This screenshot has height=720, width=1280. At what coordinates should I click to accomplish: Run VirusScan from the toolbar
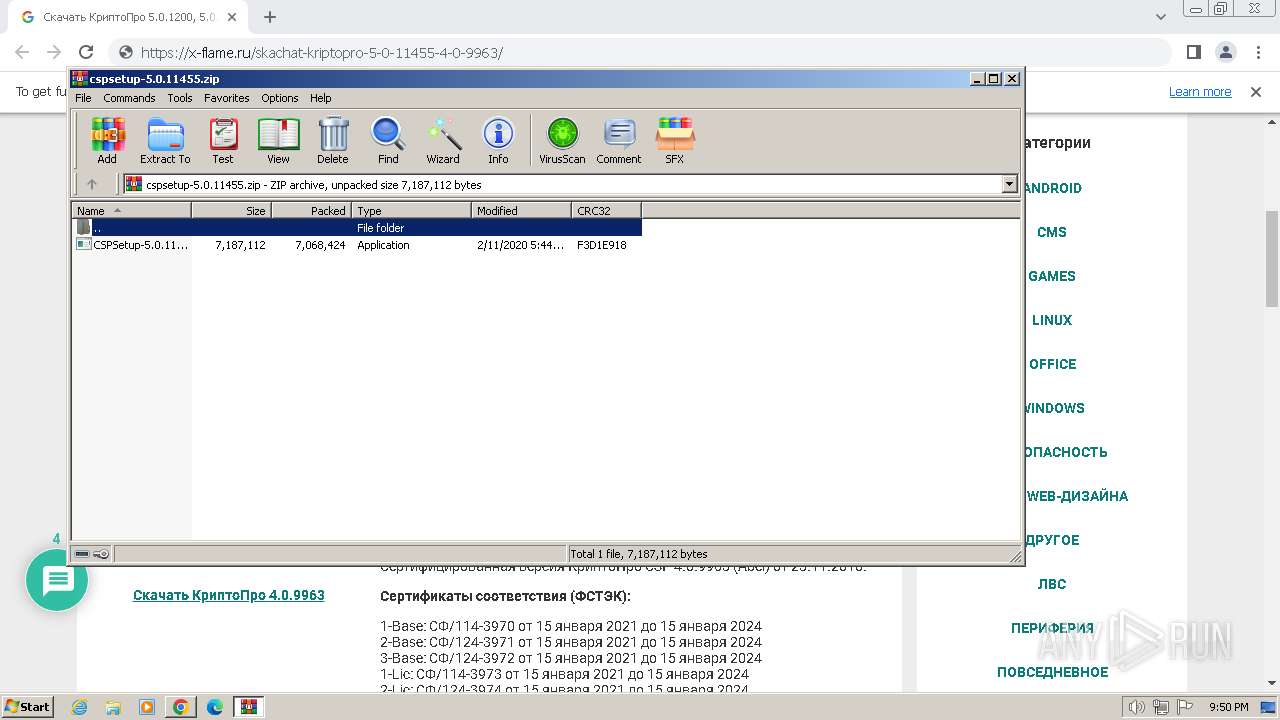click(562, 140)
